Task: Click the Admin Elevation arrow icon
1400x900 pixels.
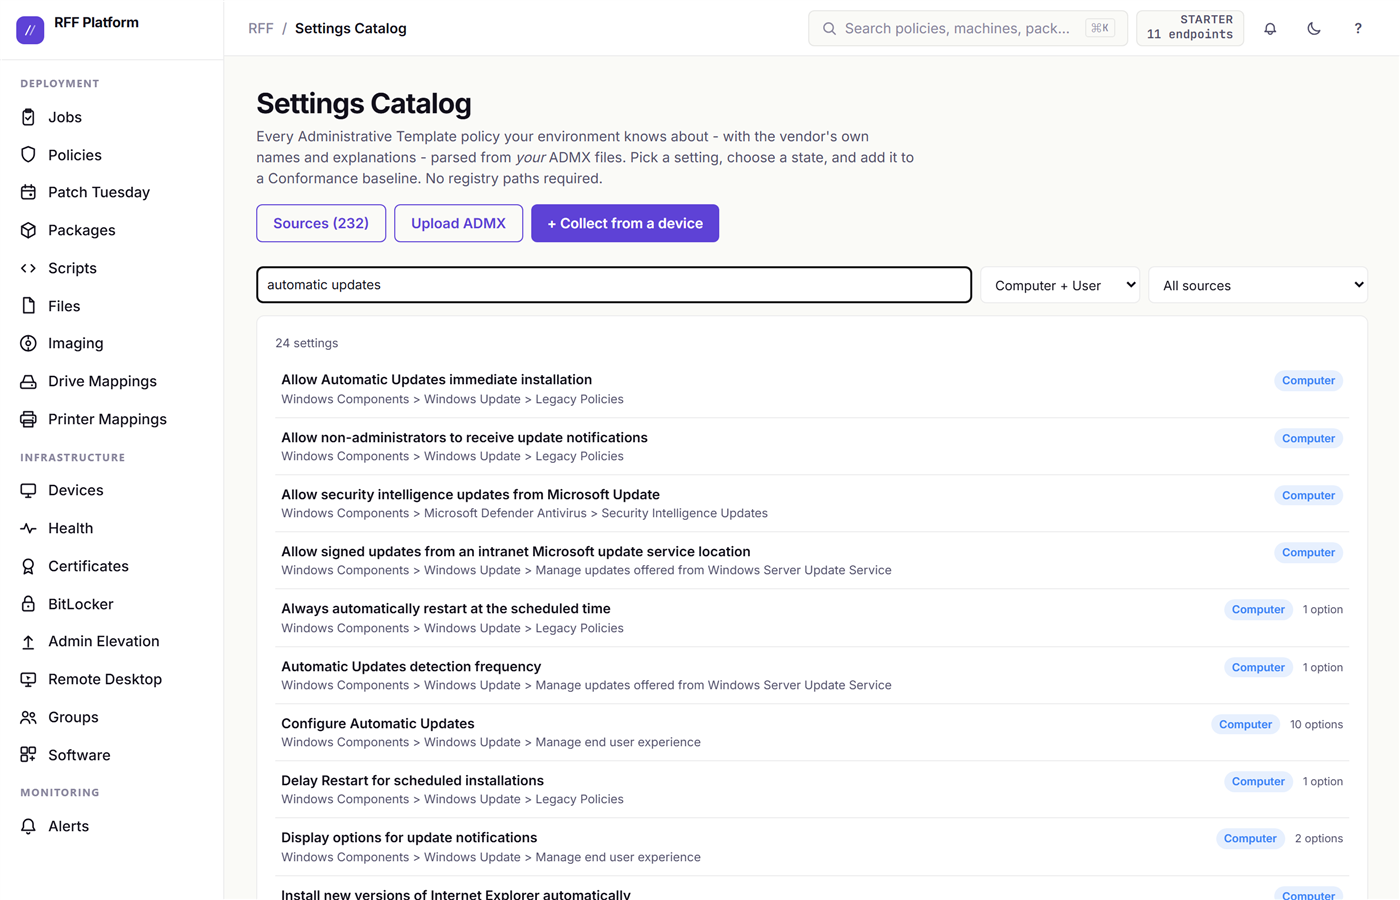Action: point(28,641)
